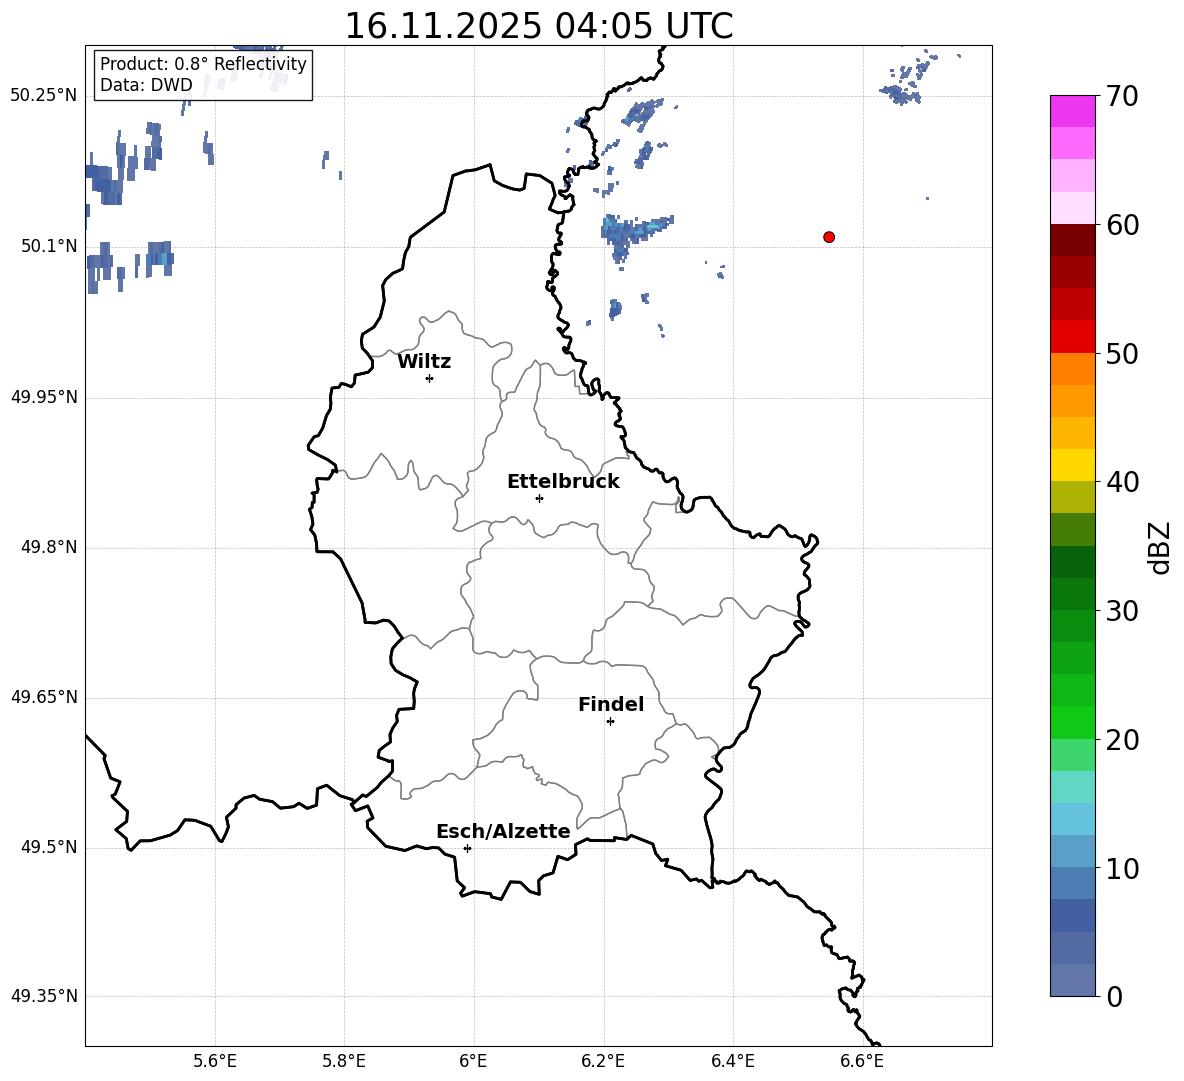Click the Wiltz city label
The image size is (1184, 1081).
(424, 362)
